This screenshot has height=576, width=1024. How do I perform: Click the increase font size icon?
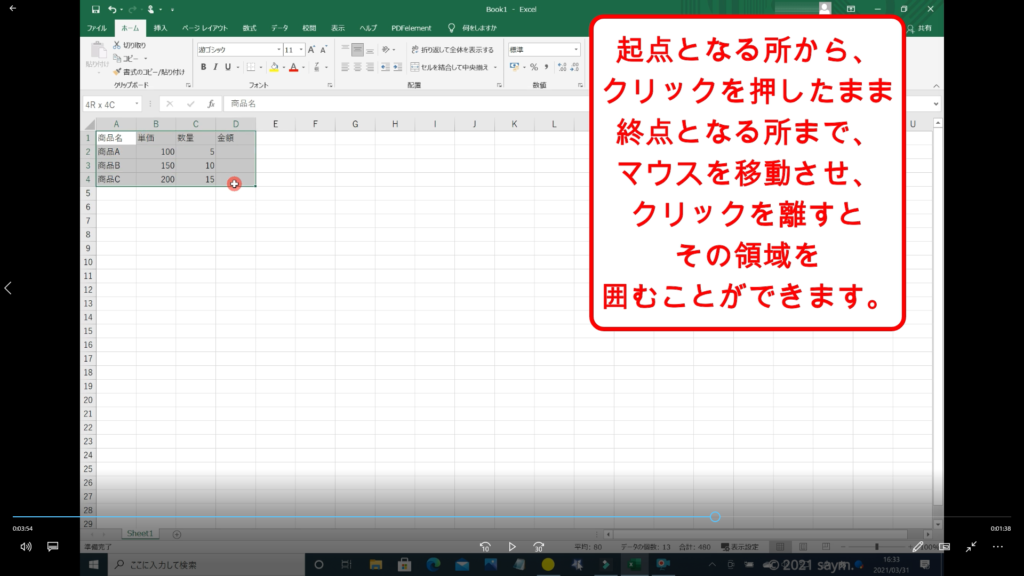pos(312,49)
